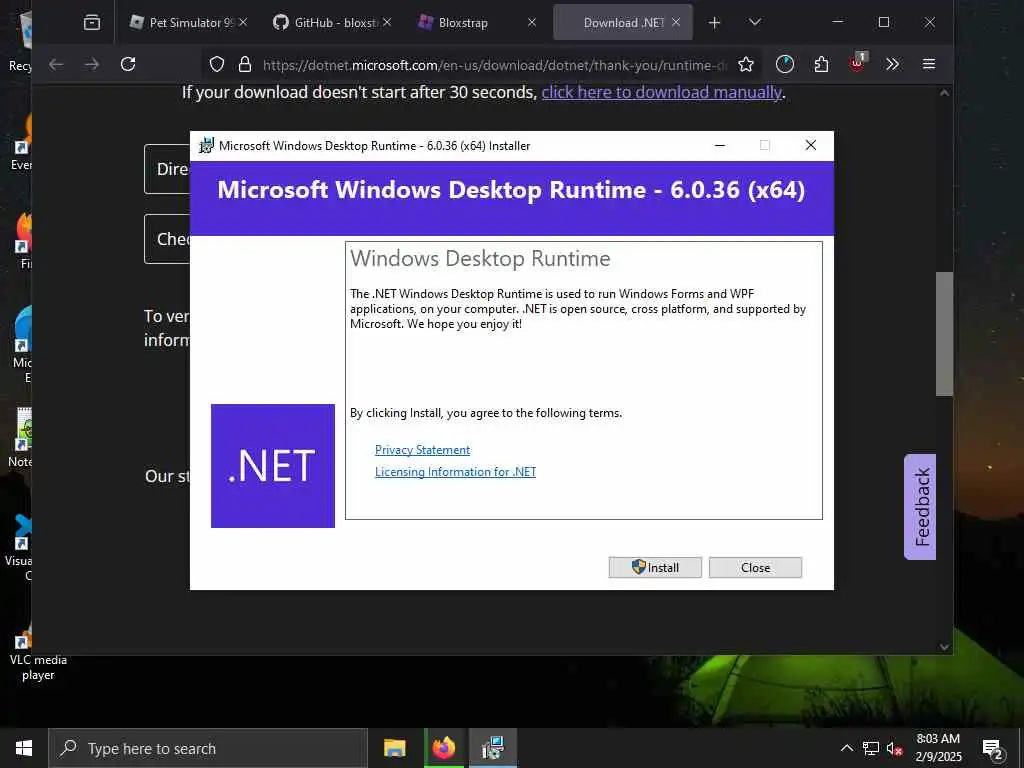The height and width of the screenshot is (768, 1024).
Task: Close the Pet Simulator 99 tab
Action: tap(243, 22)
